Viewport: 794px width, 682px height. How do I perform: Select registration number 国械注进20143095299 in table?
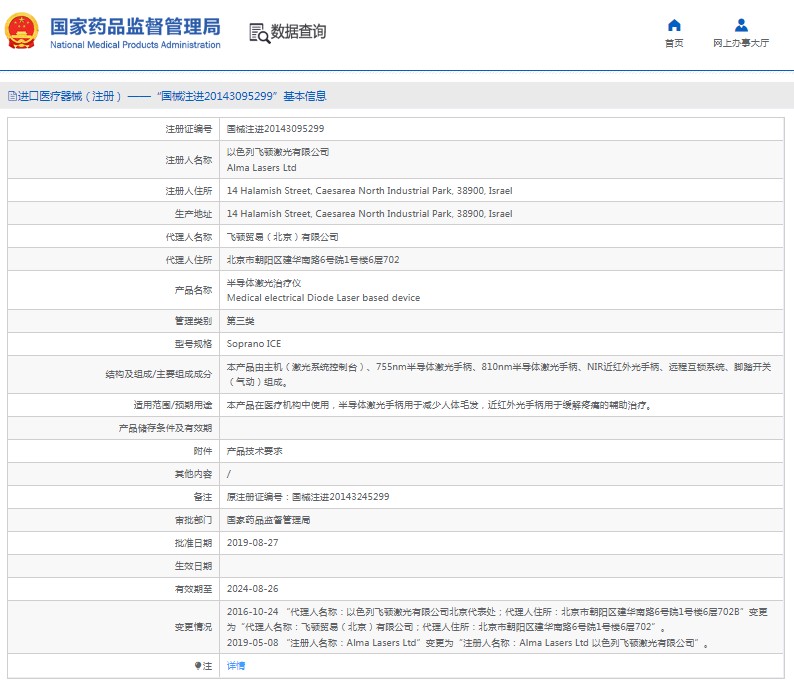275,129
